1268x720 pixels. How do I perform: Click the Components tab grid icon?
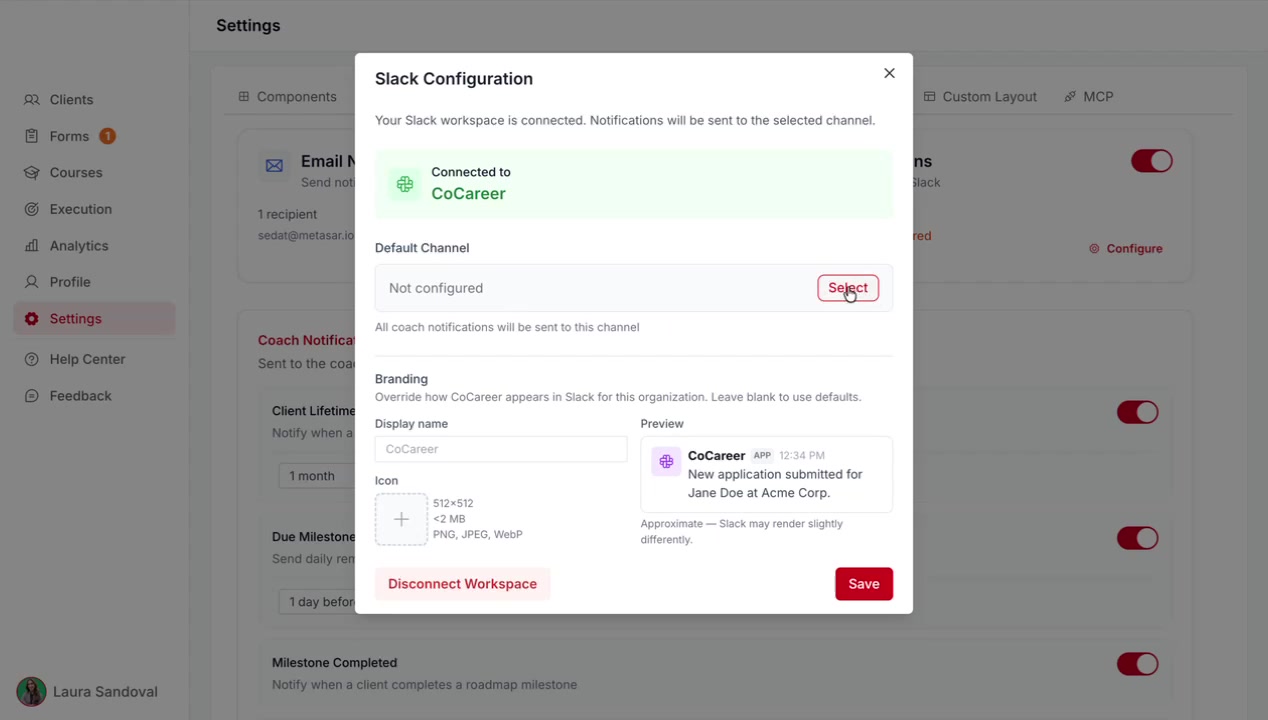[x=243, y=97]
